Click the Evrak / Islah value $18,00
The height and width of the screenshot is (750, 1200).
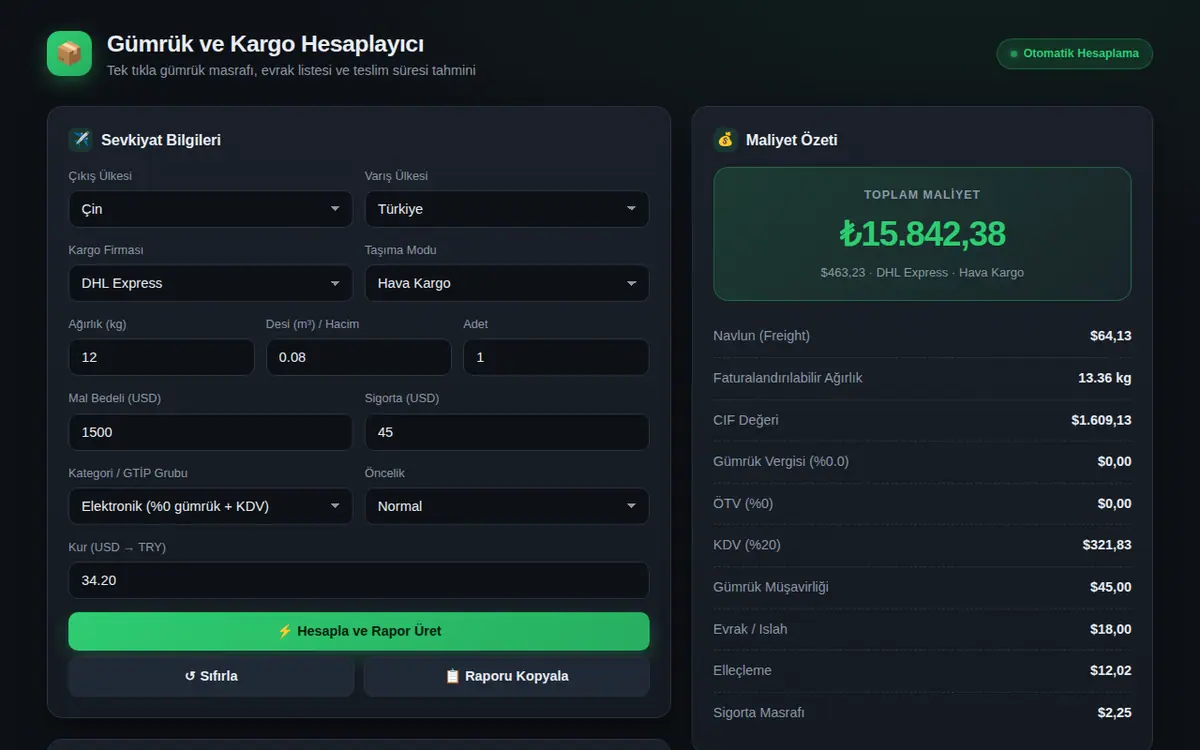point(1111,629)
